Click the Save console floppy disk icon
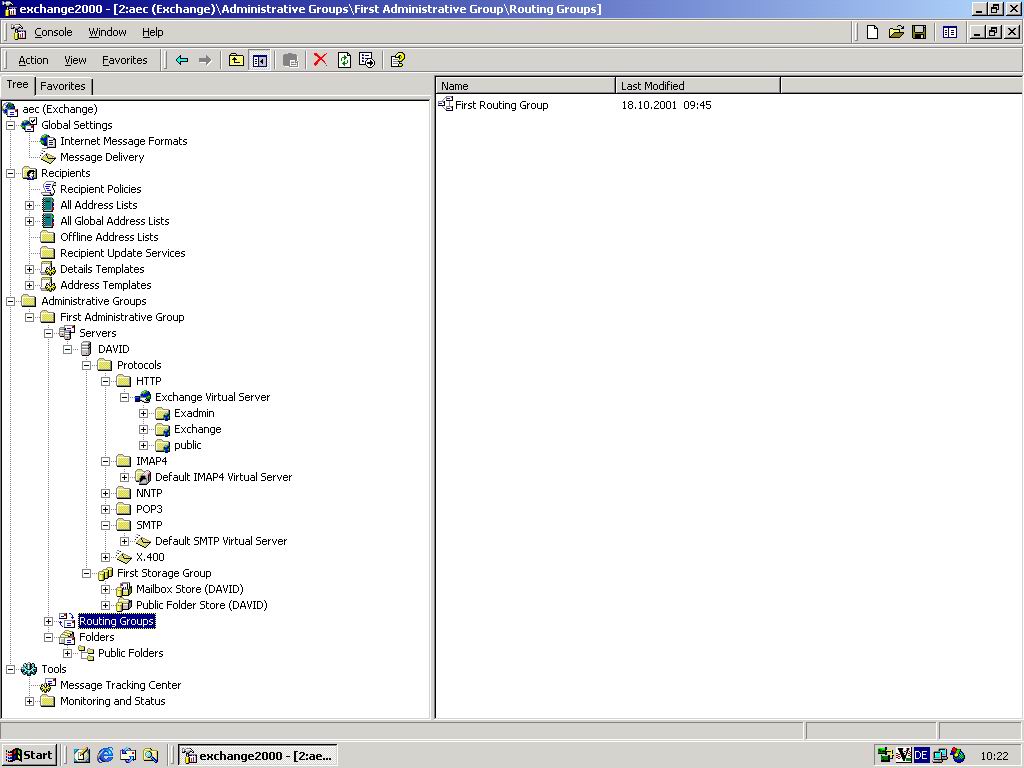Screen dimensions: 1024x768 tap(919, 32)
